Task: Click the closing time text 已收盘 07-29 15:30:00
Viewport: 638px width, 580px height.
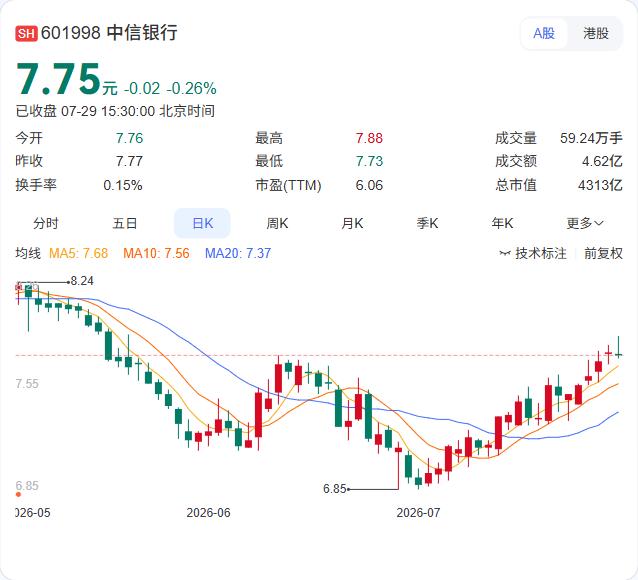Action: pos(85,111)
